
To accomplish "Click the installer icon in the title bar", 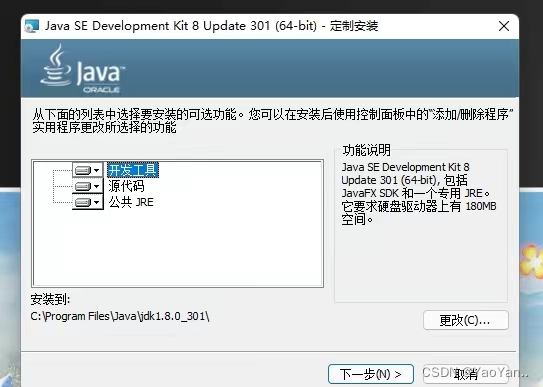I will 32,26.
